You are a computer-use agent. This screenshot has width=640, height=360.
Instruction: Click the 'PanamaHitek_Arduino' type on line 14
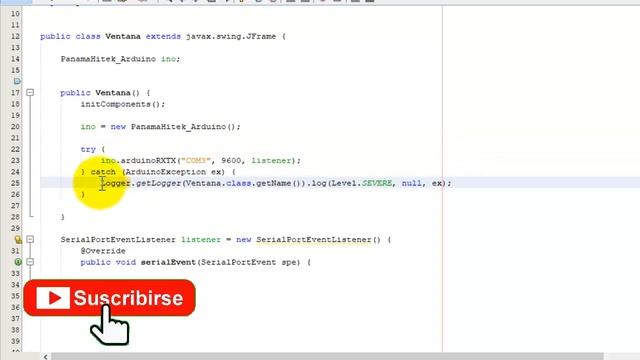point(108,59)
